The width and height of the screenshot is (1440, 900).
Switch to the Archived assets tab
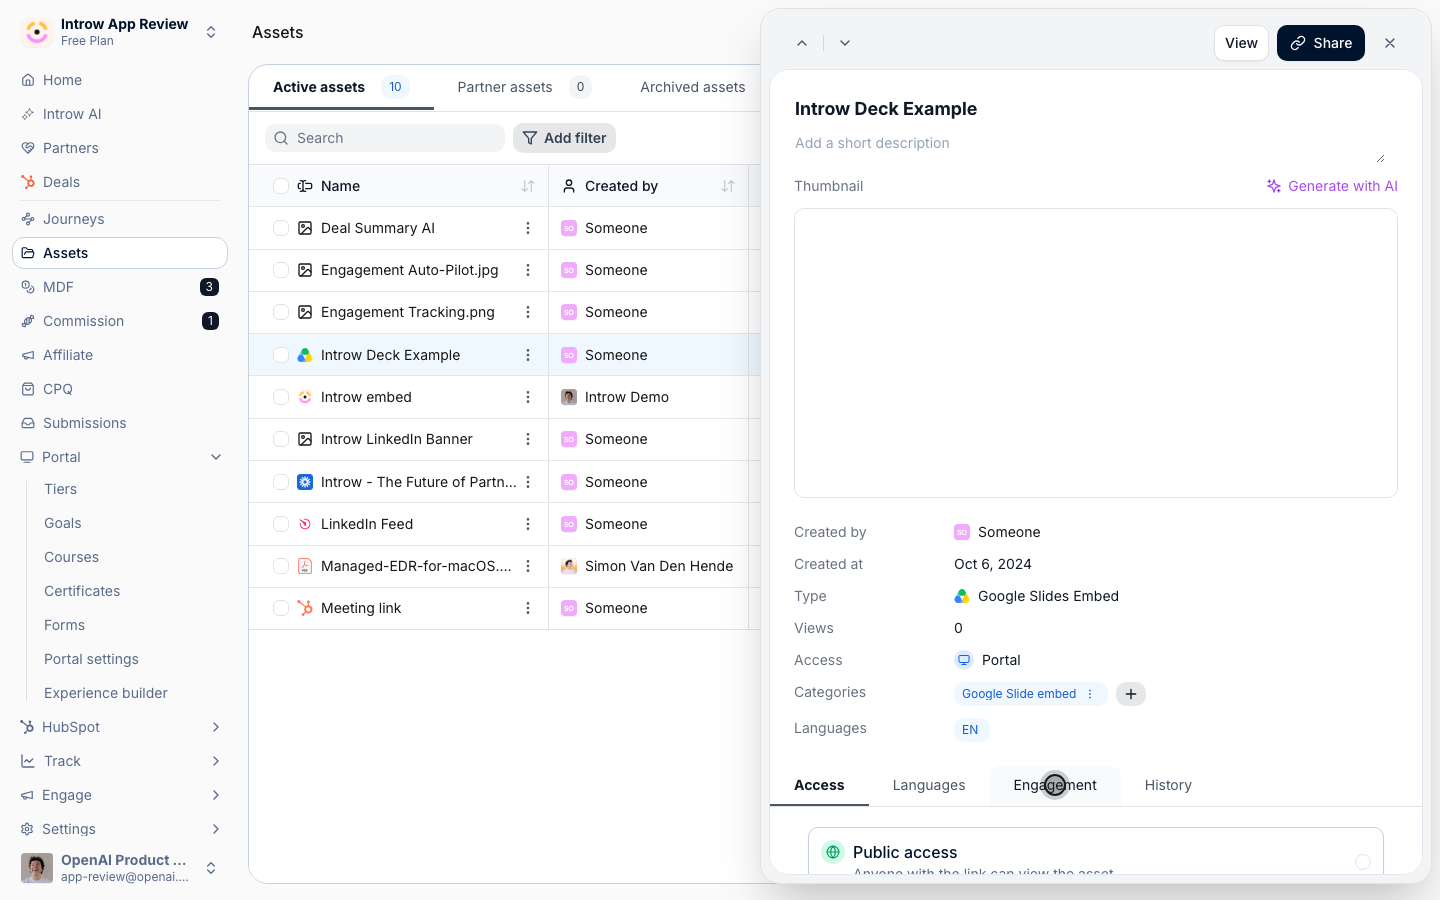click(693, 87)
